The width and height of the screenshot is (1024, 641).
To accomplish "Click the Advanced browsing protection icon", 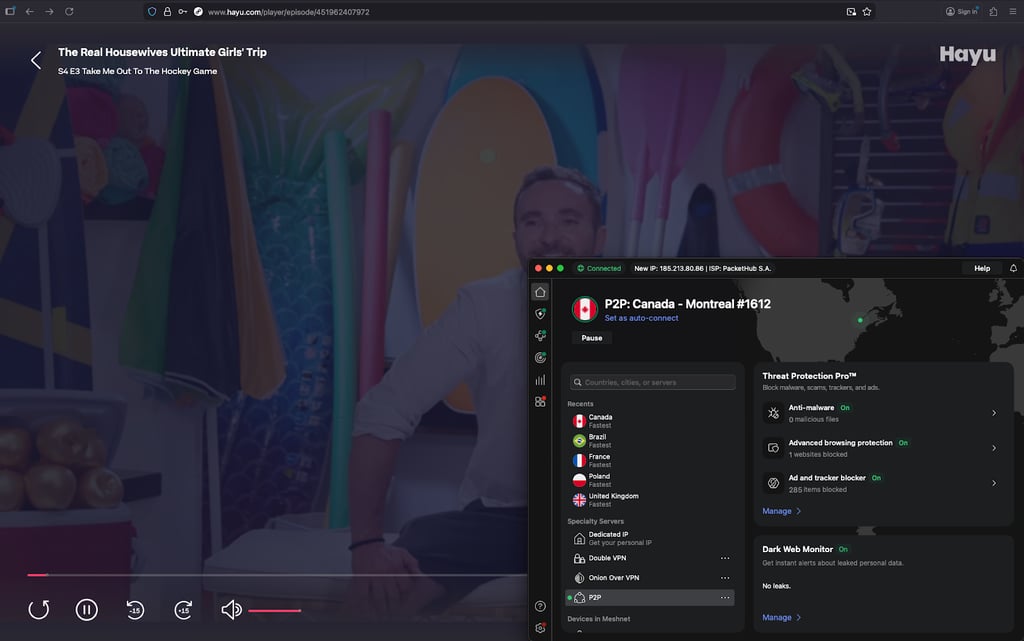I will (x=773, y=448).
